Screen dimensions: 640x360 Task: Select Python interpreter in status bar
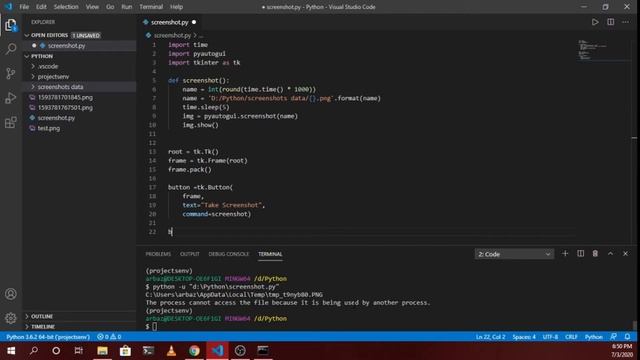48,337
